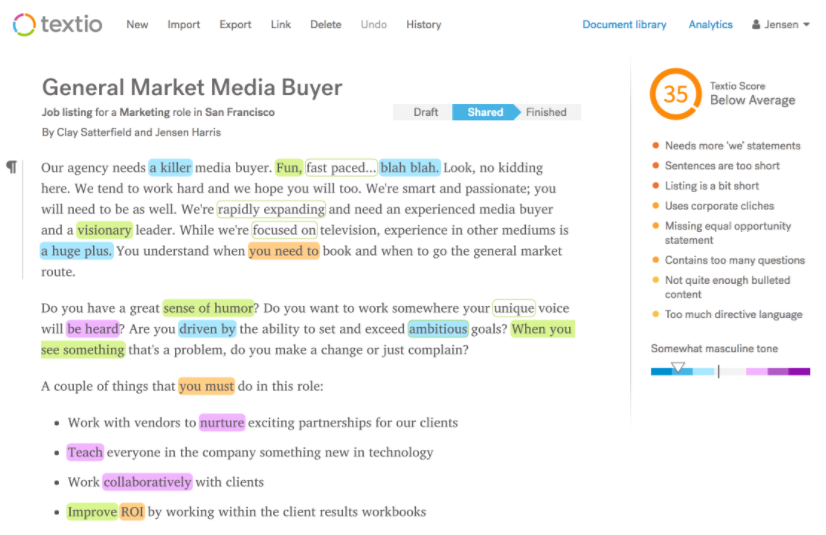826x535 pixels.
Task: Click the Delete menu option
Action: click(x=326, y=24)
